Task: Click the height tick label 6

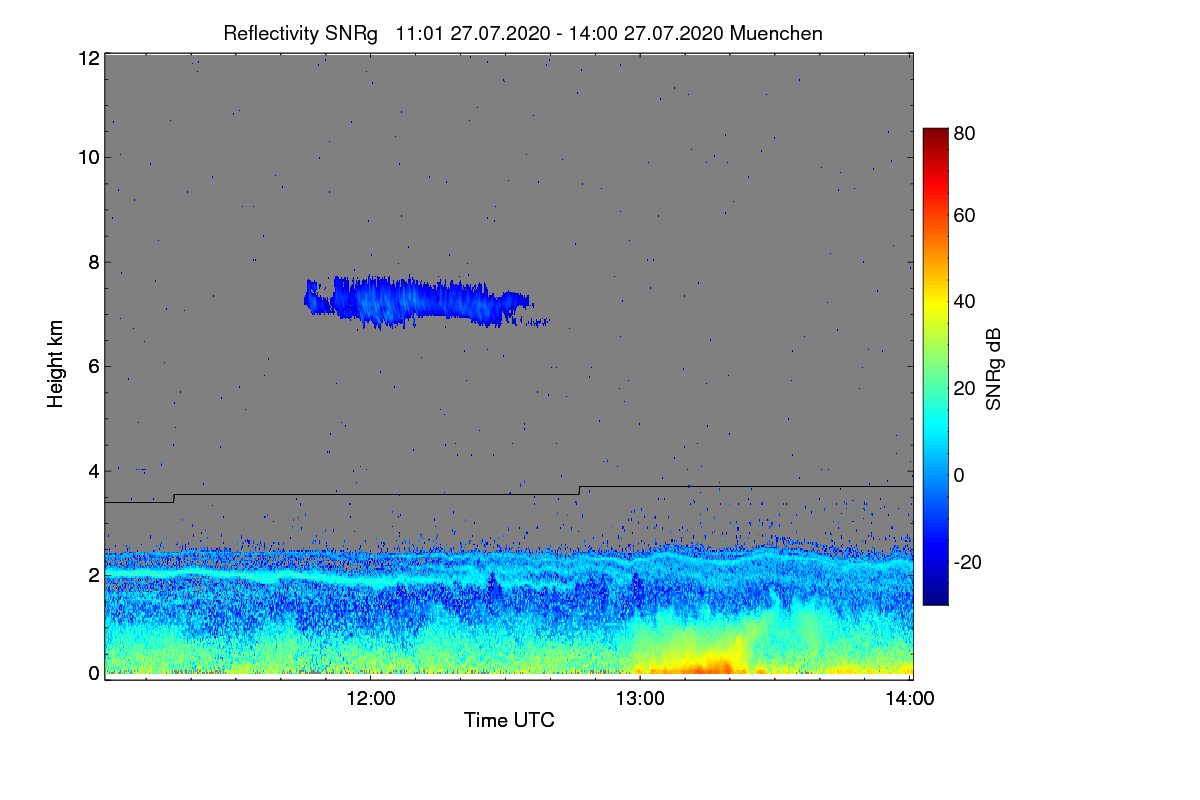Action: [94, 366]
